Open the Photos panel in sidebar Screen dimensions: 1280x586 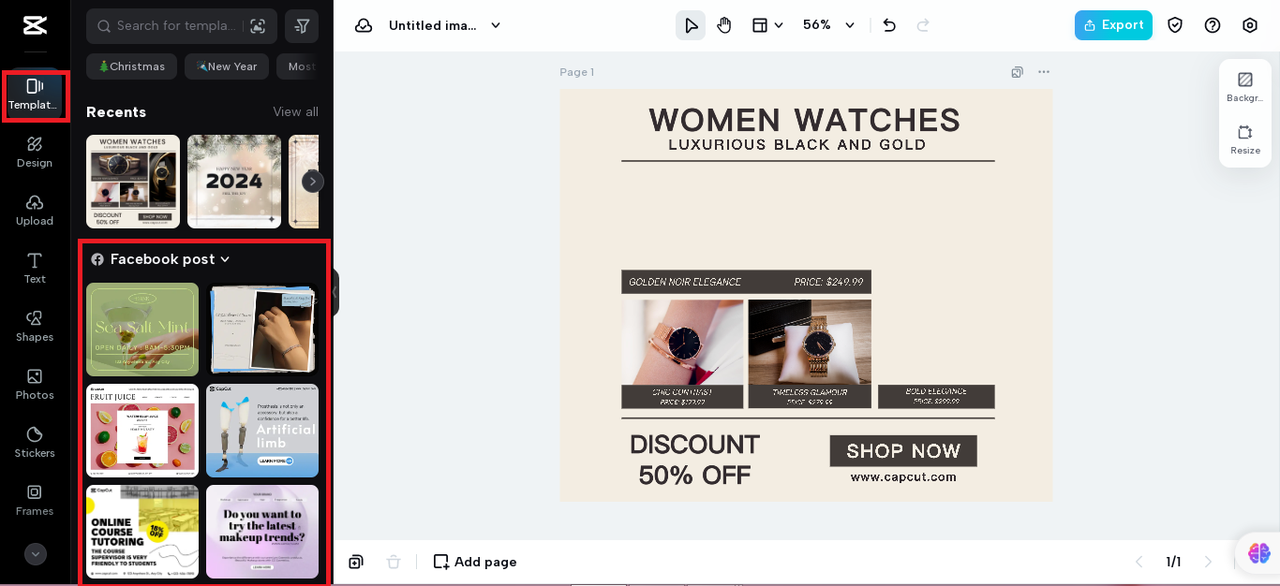pos(35,384)
